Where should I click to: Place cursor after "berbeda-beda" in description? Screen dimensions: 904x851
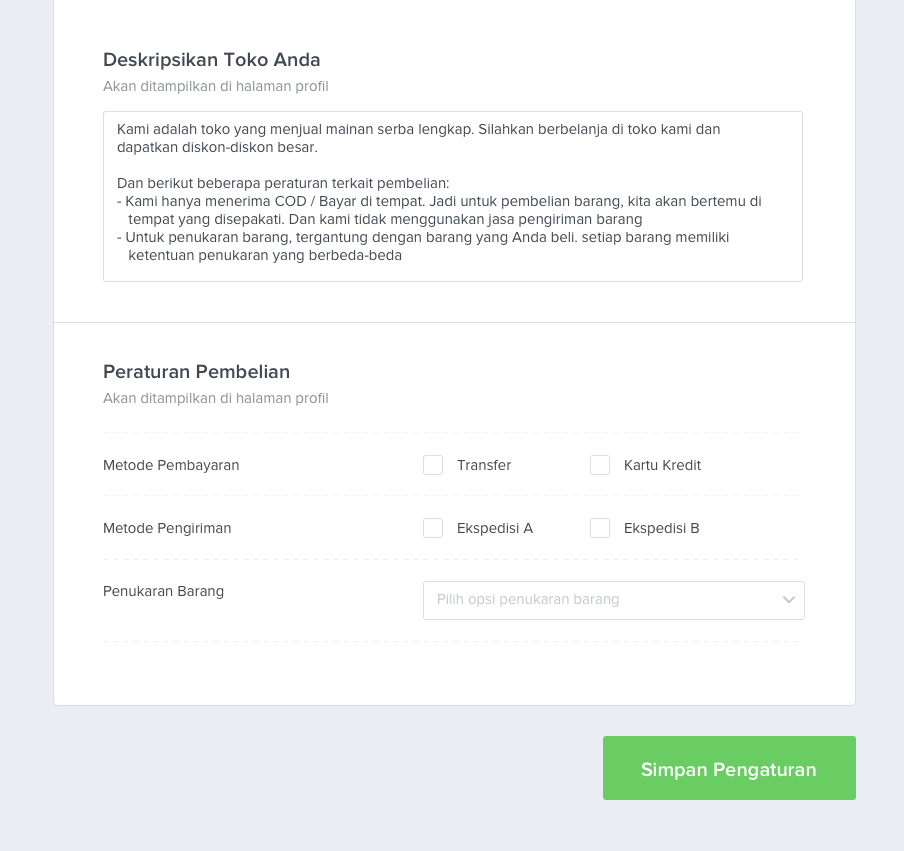[x=403, y=255]
